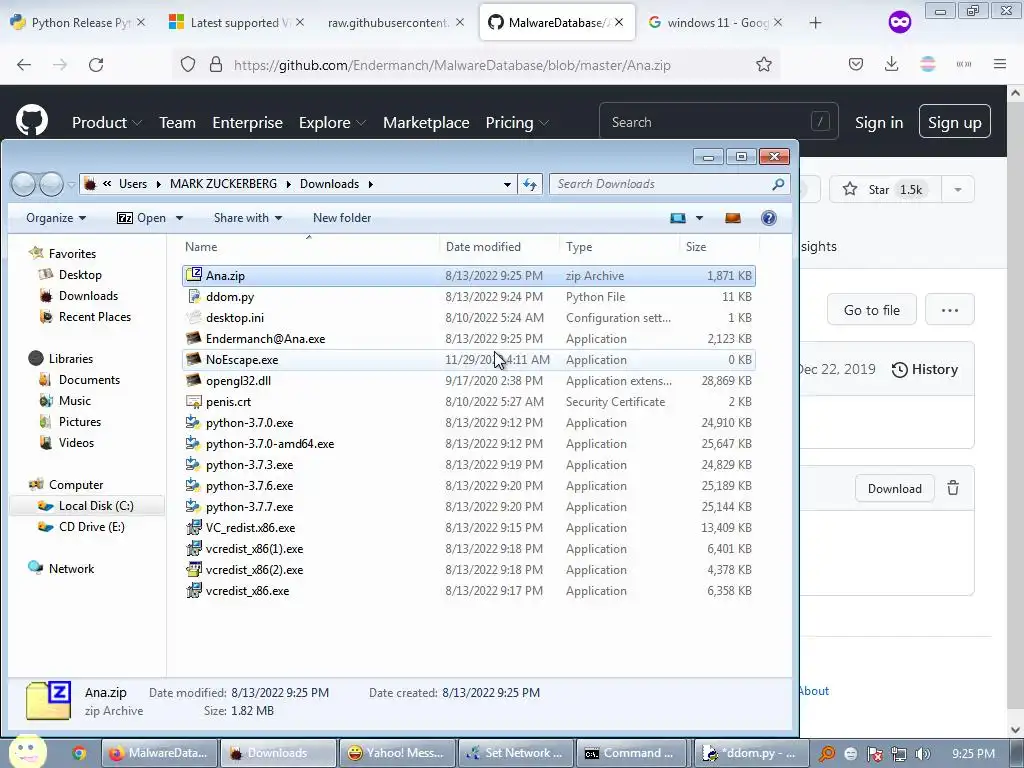Image resolution: width=1024 pixels, height=768 pixels.
Task: Open the Firefox downloads arrow icon
Action: point(891,64)
